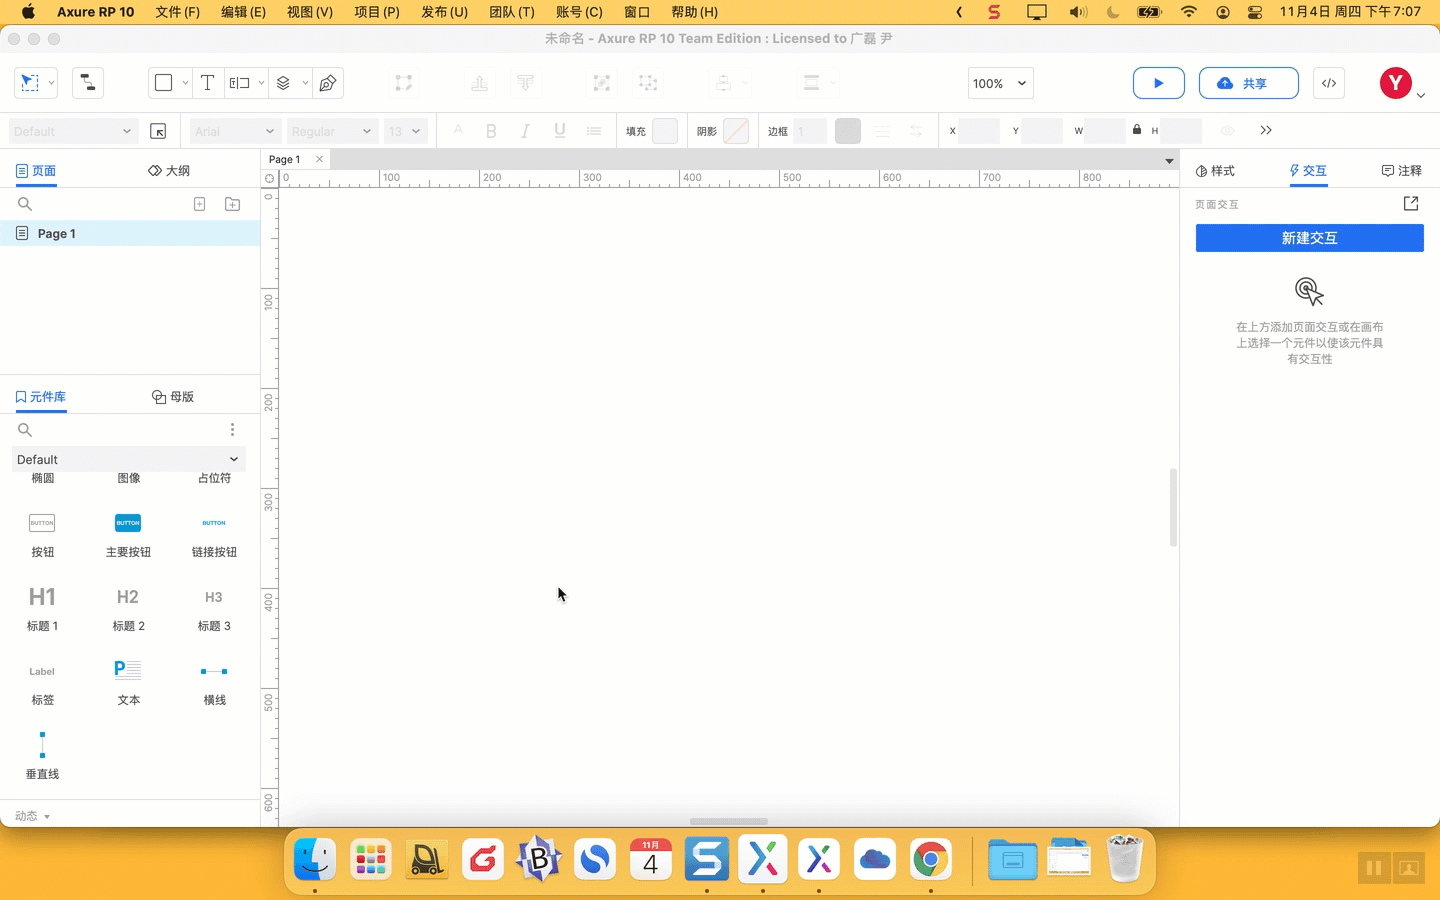Open the File menu
Viewport: 1440px width, 900px height.
pos(177,12)
